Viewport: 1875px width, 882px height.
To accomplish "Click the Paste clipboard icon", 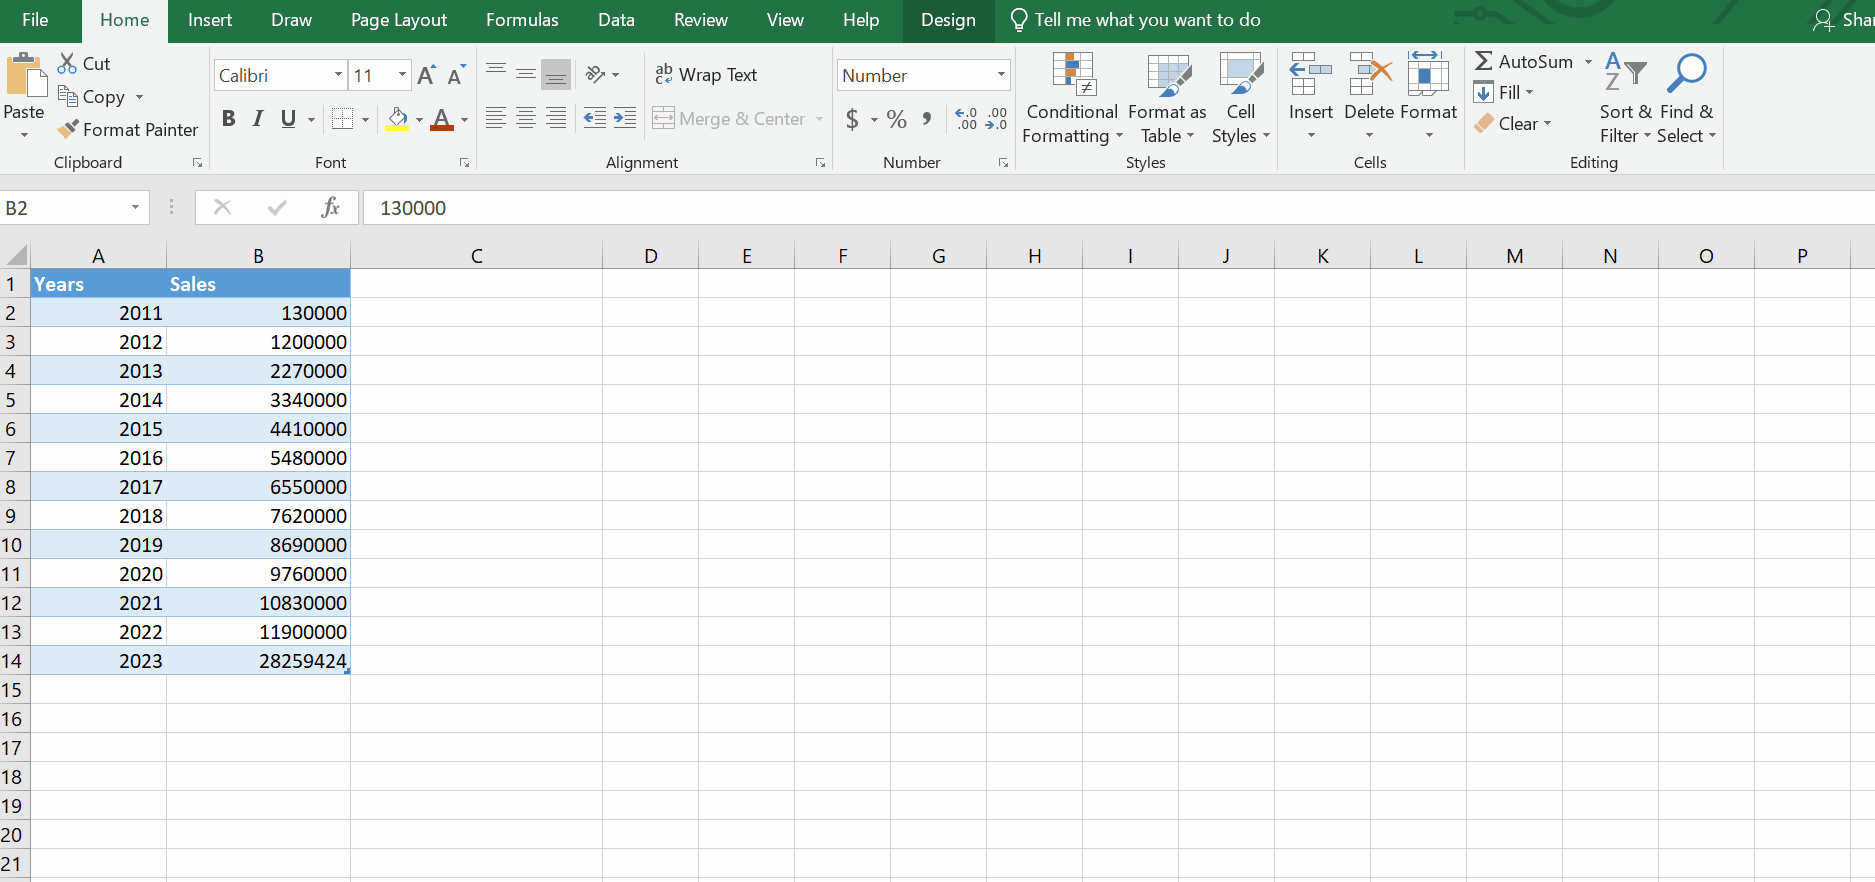I will tap(25, 77).
